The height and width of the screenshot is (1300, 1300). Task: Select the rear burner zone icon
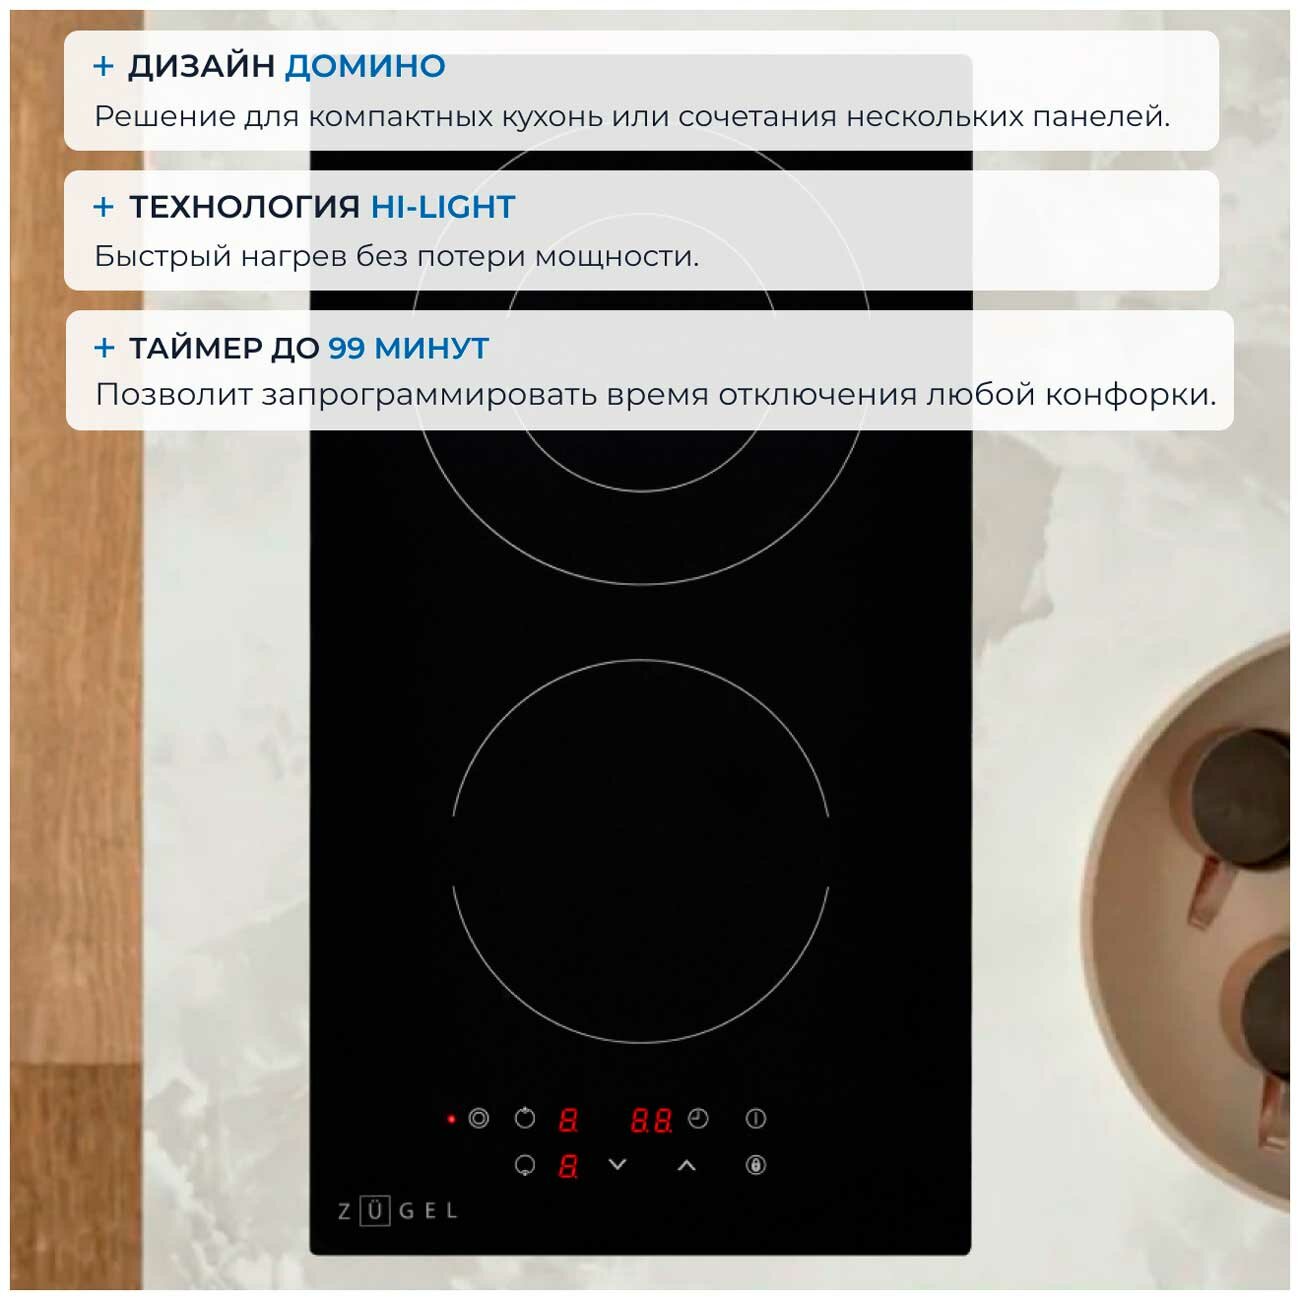click(x=525, y=1118)
